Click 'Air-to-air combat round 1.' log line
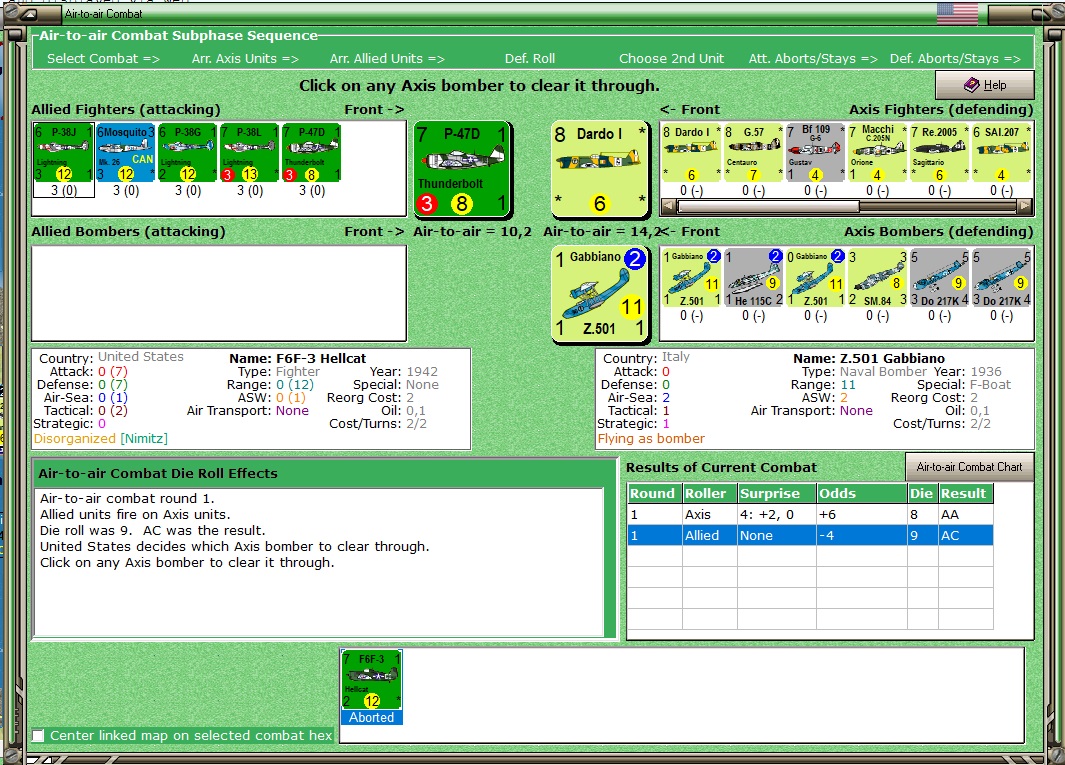 [x=127, y=499]
